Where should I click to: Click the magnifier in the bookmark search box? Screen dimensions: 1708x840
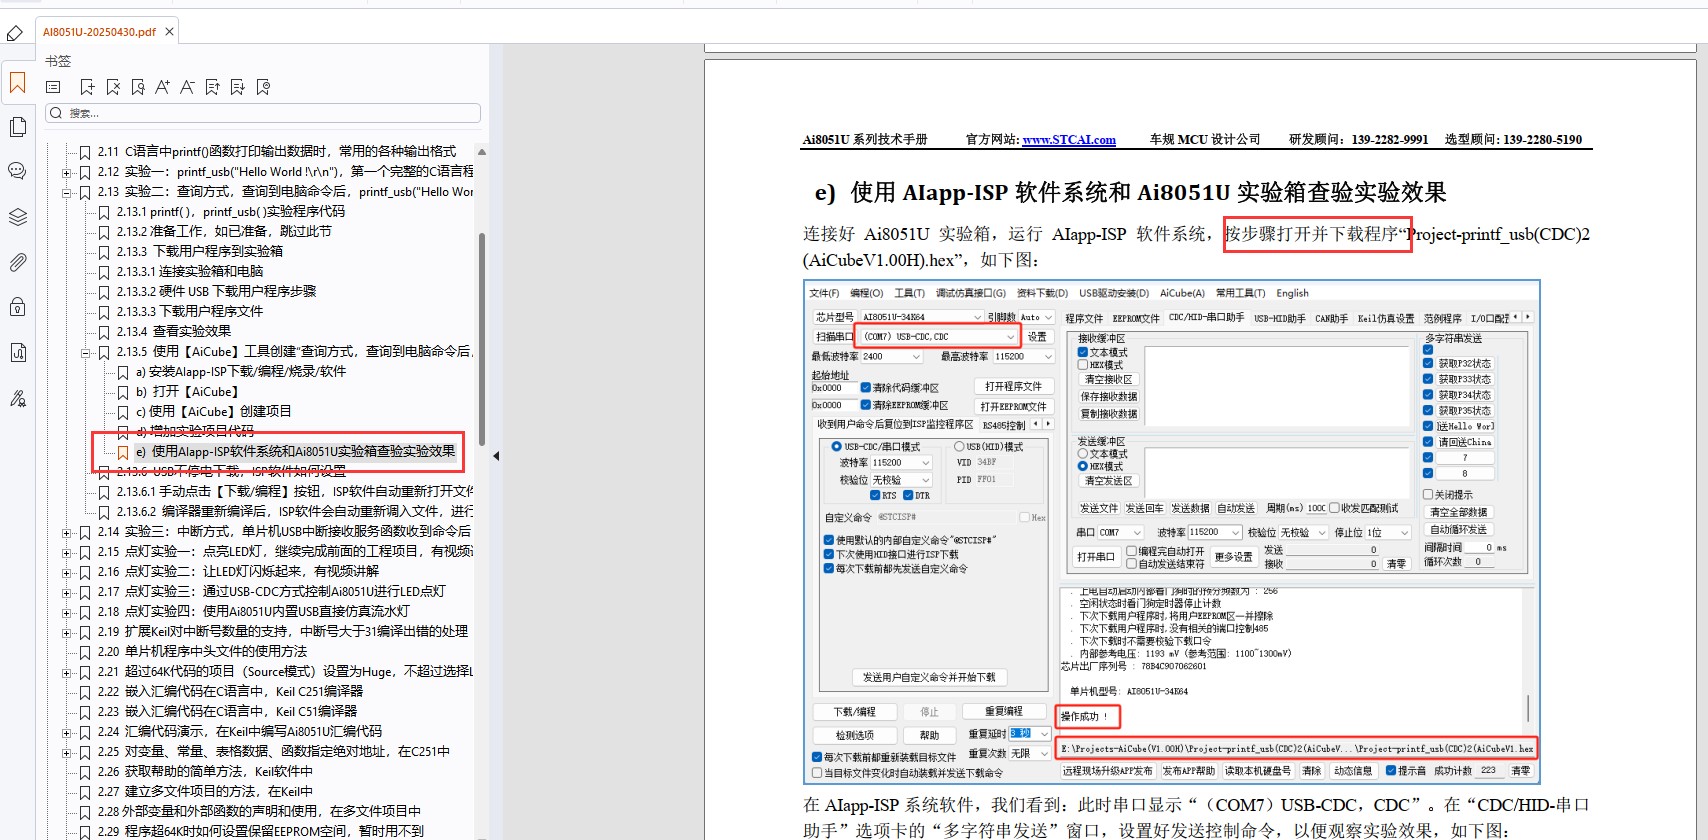coord(56,113)
